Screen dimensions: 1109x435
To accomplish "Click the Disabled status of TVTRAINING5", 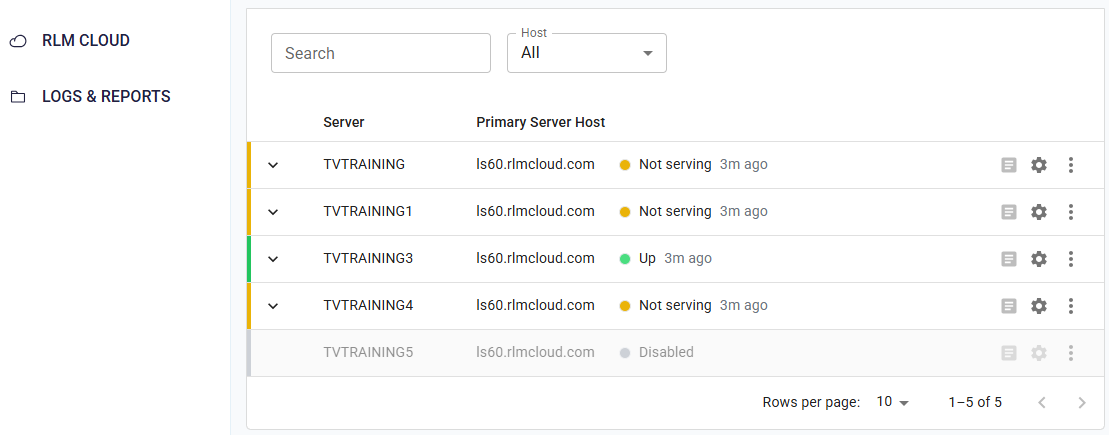I will 666,352.
